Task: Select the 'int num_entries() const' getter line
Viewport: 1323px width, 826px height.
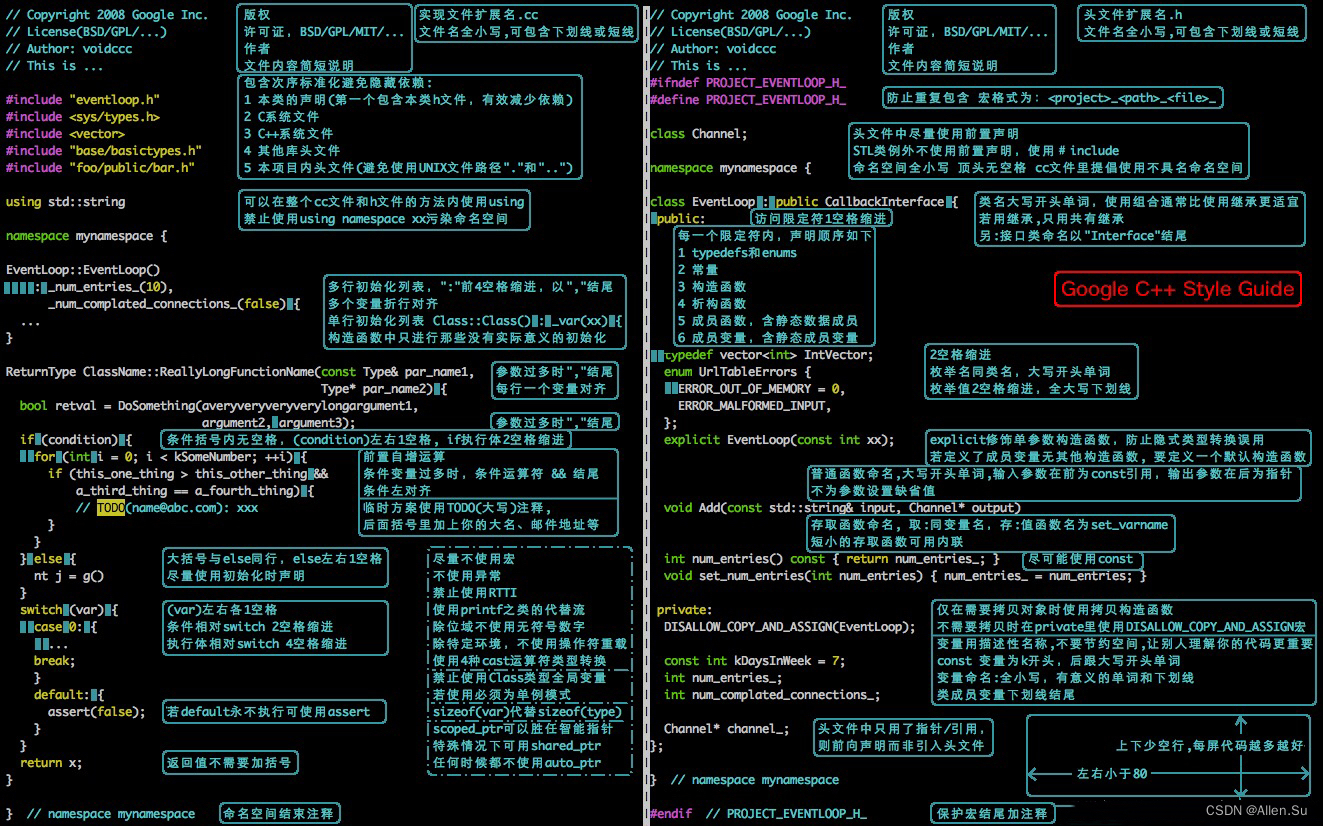Action: [832, 559]
